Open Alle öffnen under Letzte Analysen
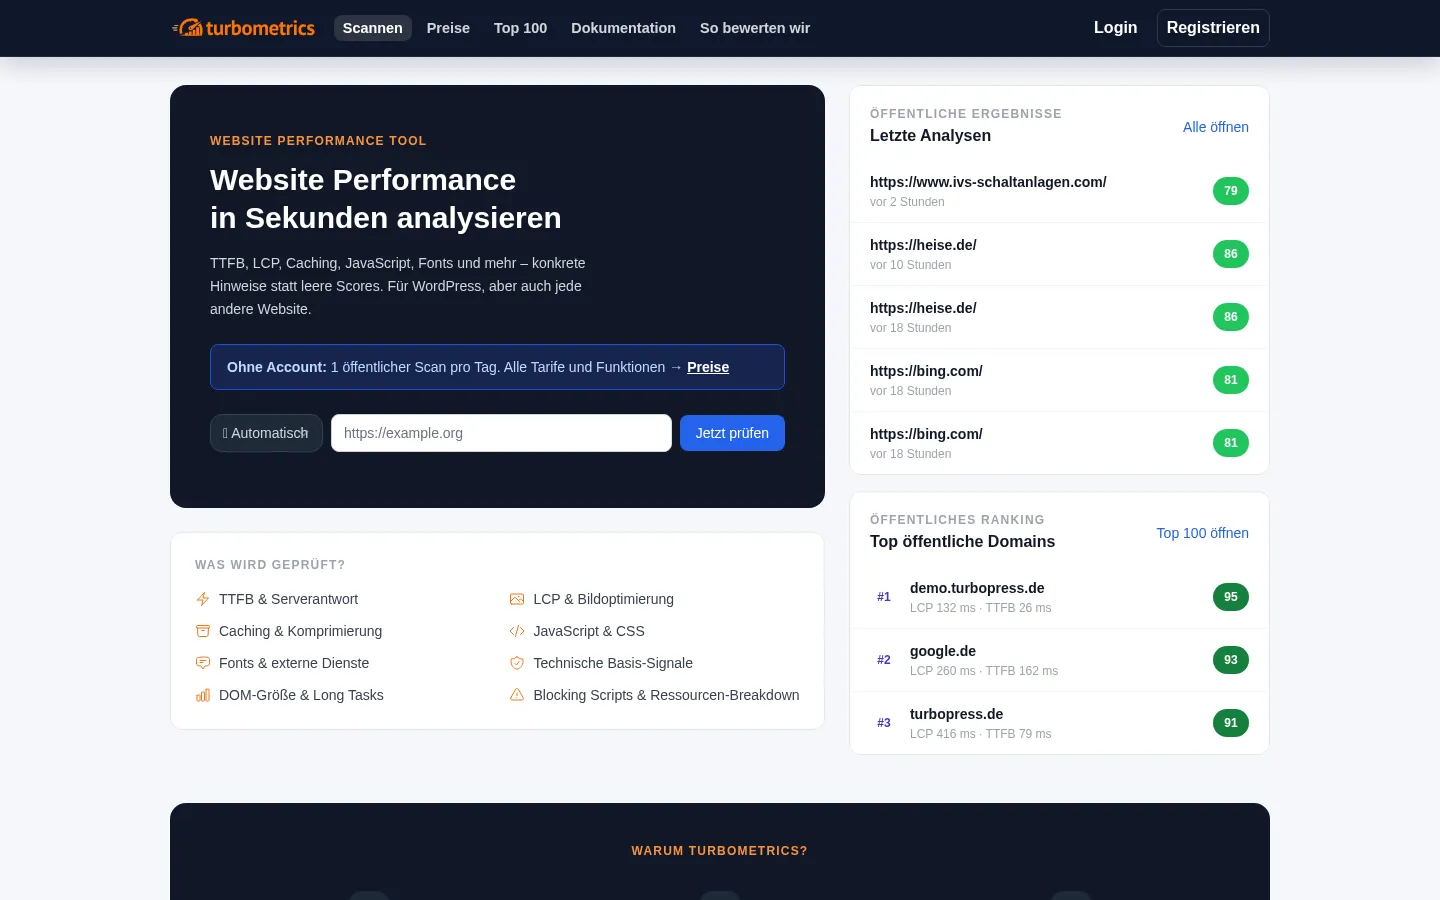 [1216, 127]
